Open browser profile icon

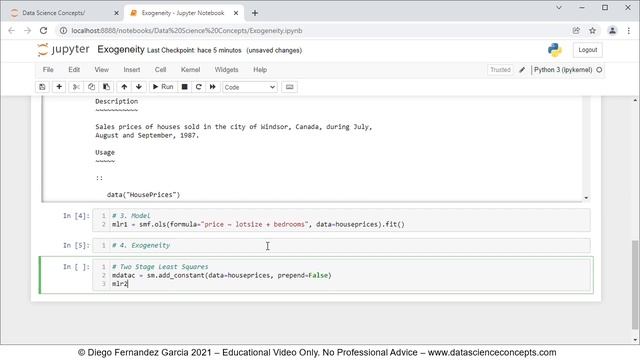click(612, 31)
